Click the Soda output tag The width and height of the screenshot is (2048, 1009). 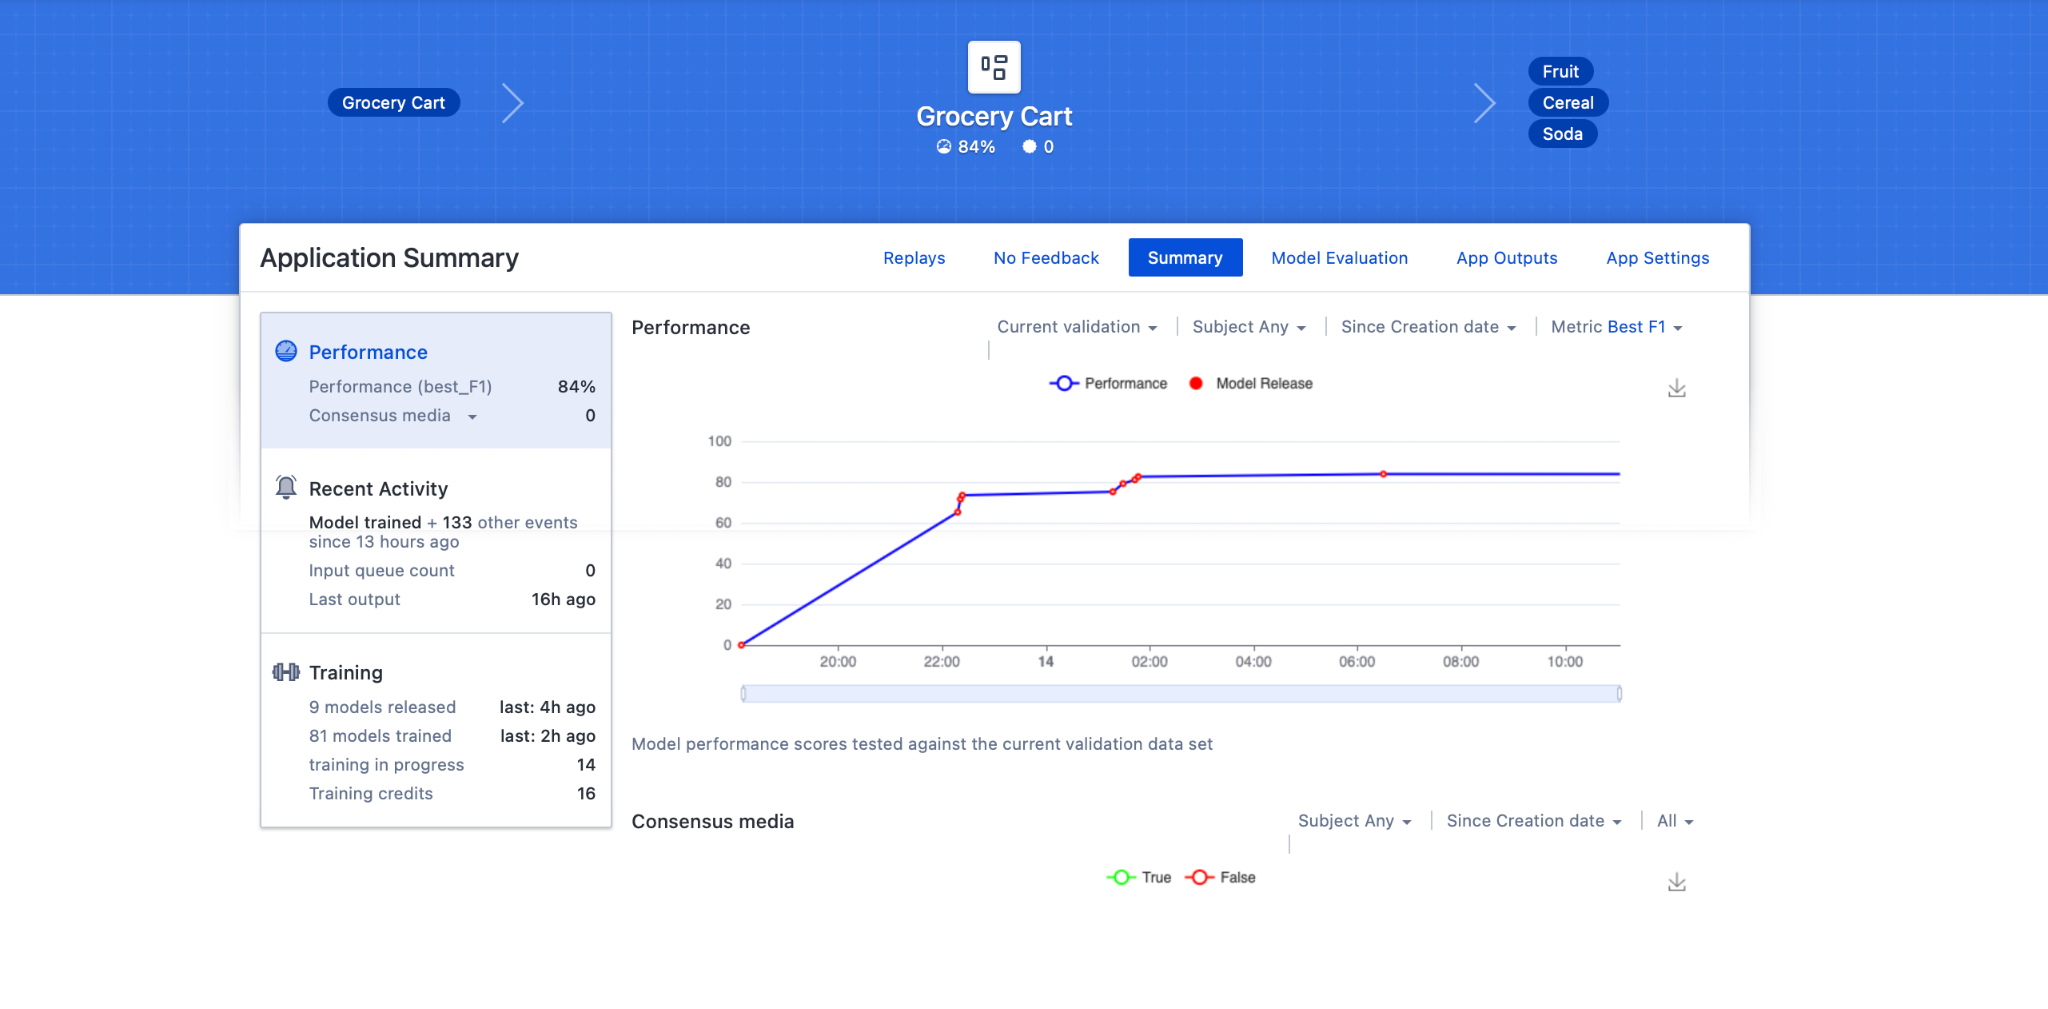pos(1562,134)
